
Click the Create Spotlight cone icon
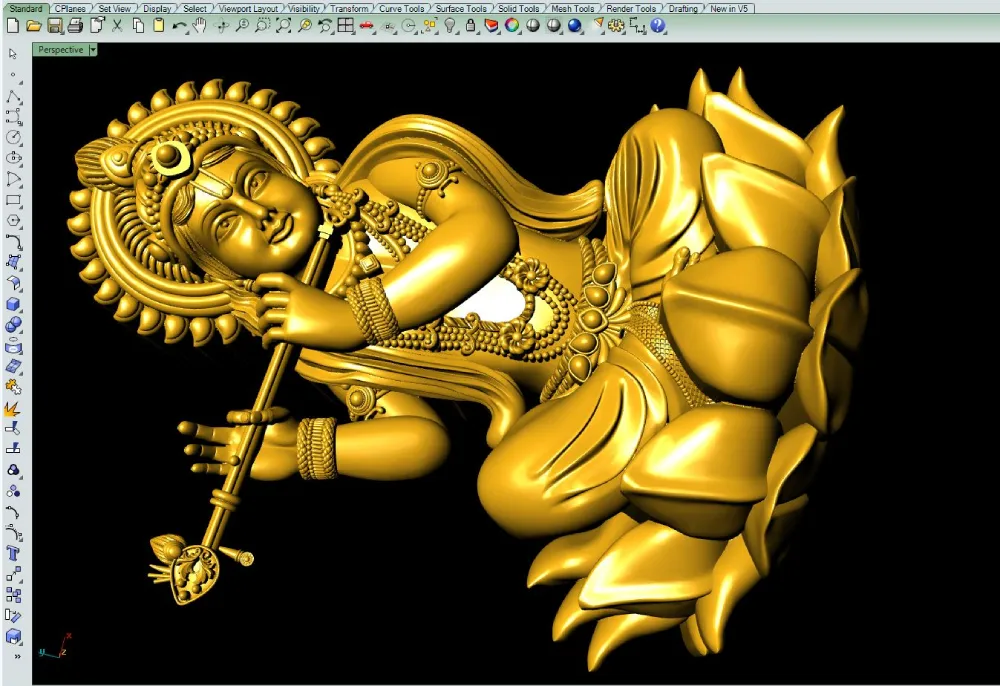pos(597,26)
